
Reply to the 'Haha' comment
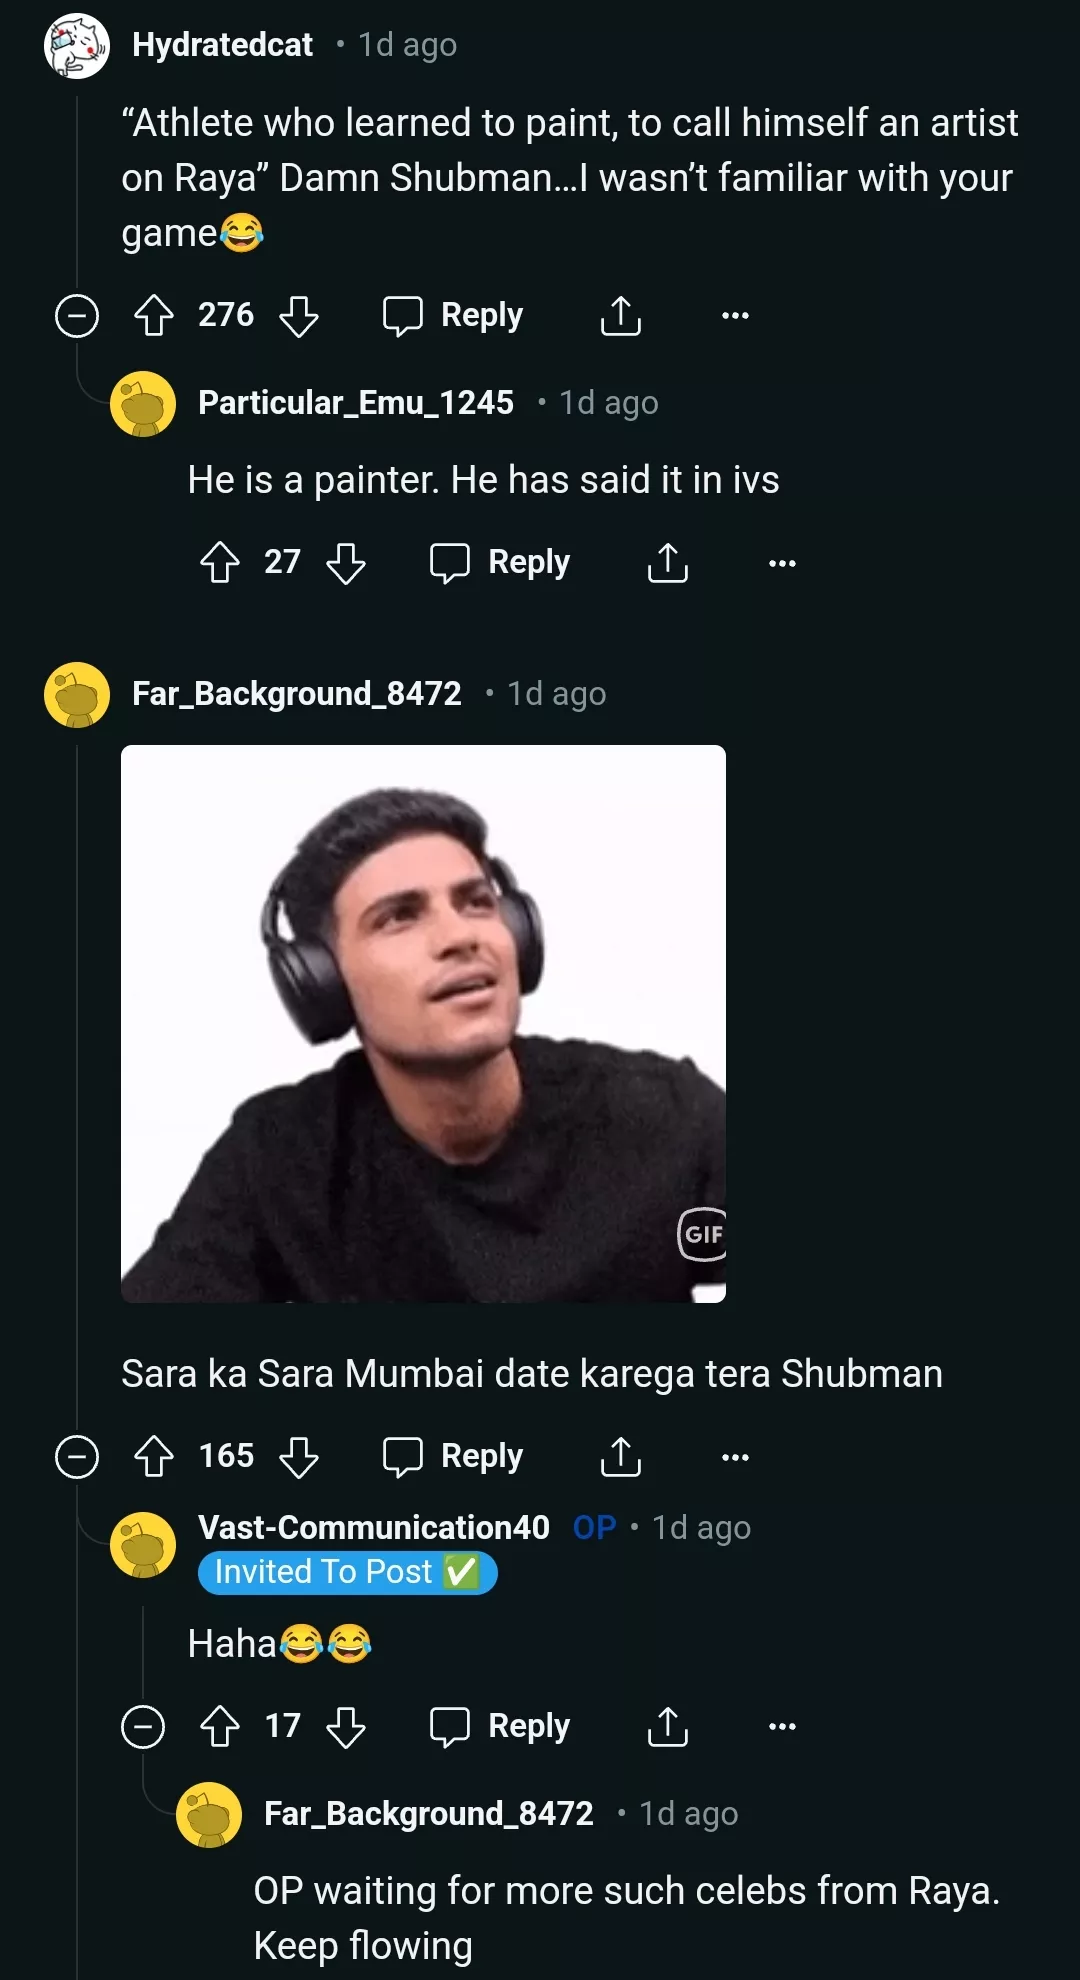coord(500,1727)
